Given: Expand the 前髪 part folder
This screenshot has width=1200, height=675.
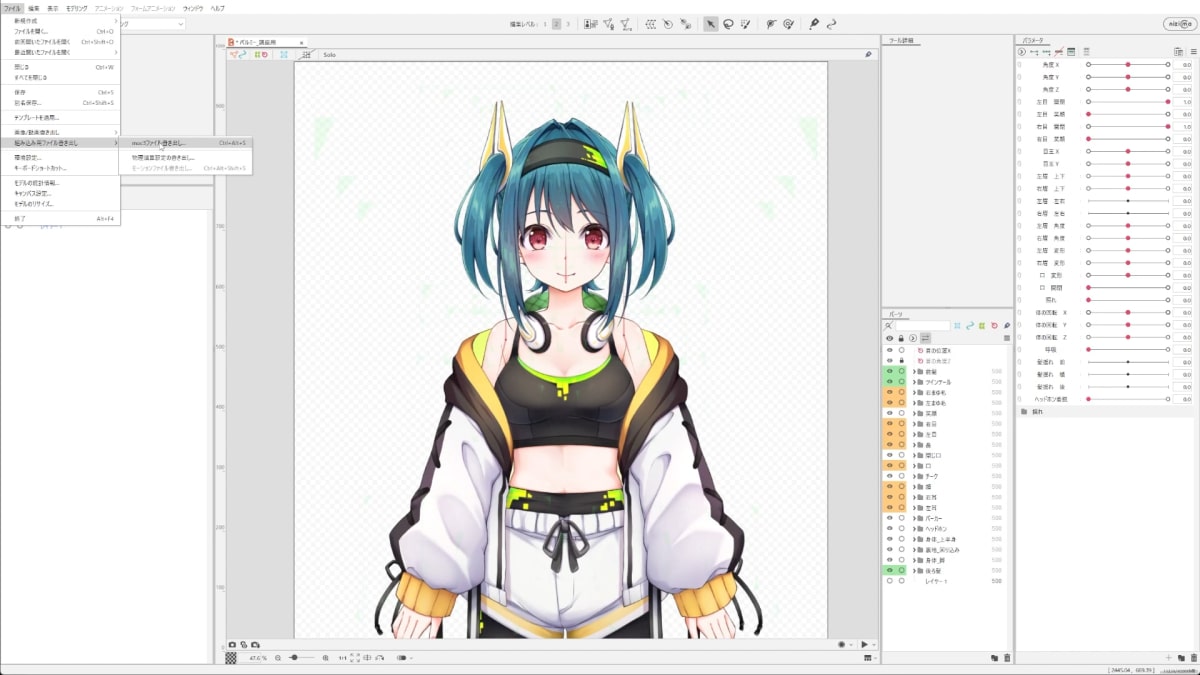Looking at the screenshot, I should coord(914,372).
